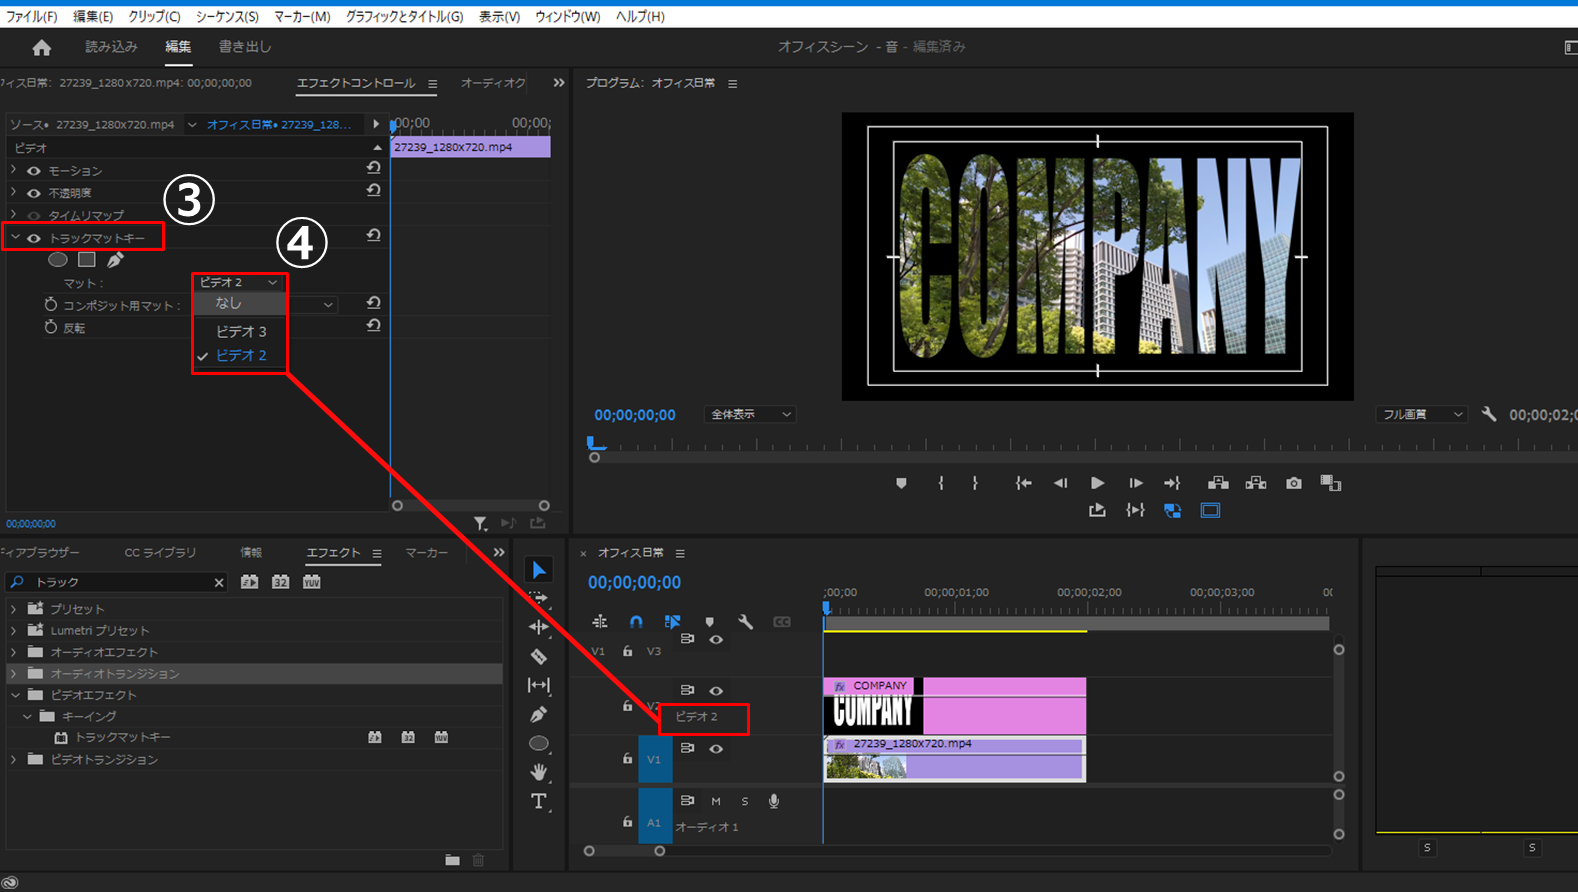This screenshot has height=892, width=1578.
Task: Select the Type tool (T)
Action: [x=538, y=801]
